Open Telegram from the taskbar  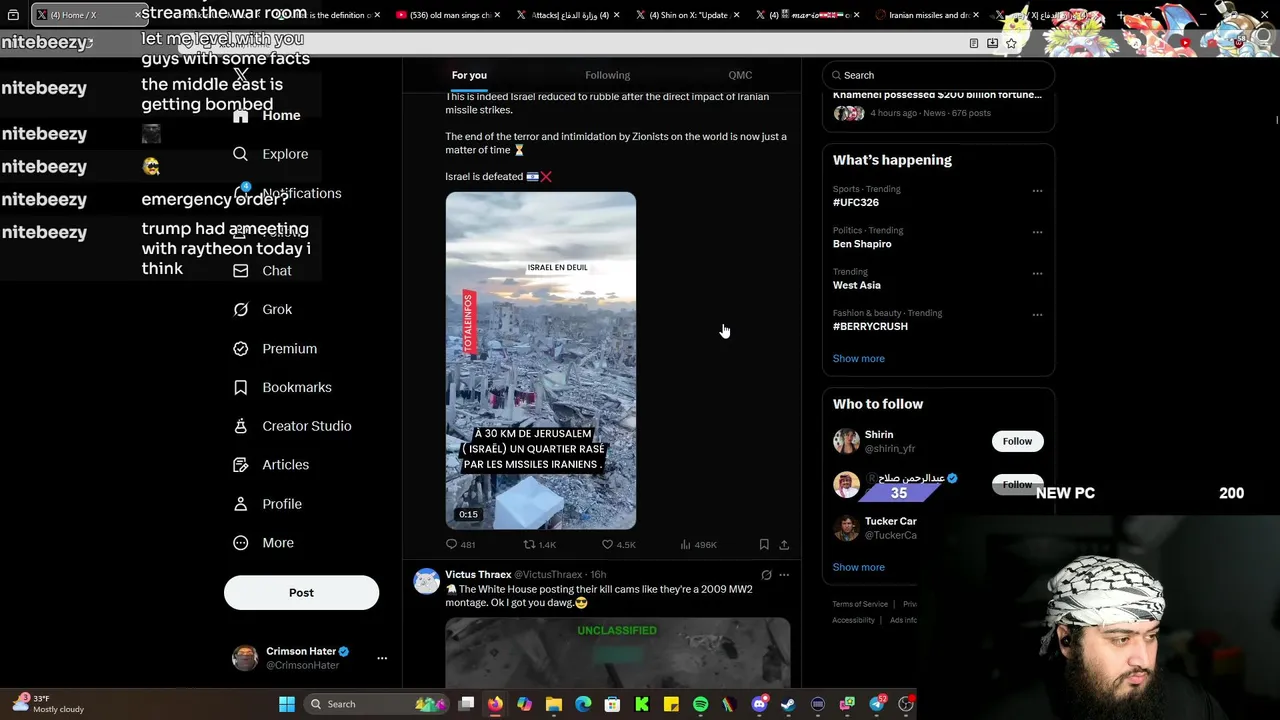[877, 704]
